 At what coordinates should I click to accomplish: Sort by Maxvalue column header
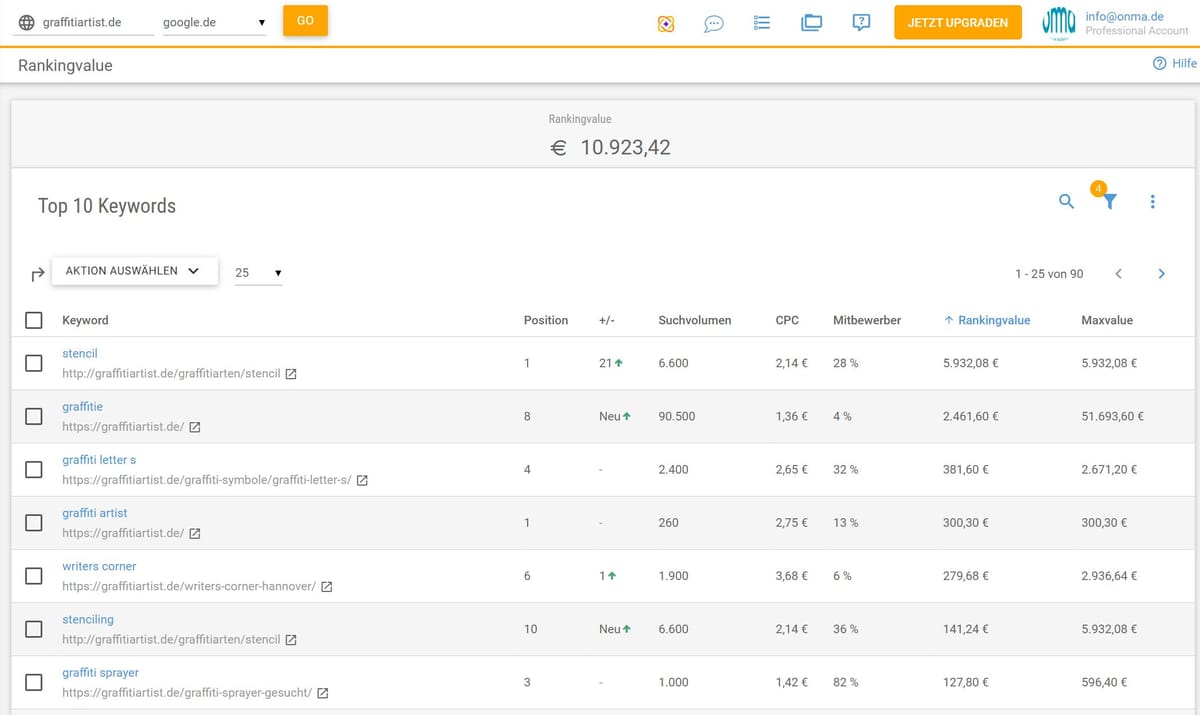(1107, 320)
